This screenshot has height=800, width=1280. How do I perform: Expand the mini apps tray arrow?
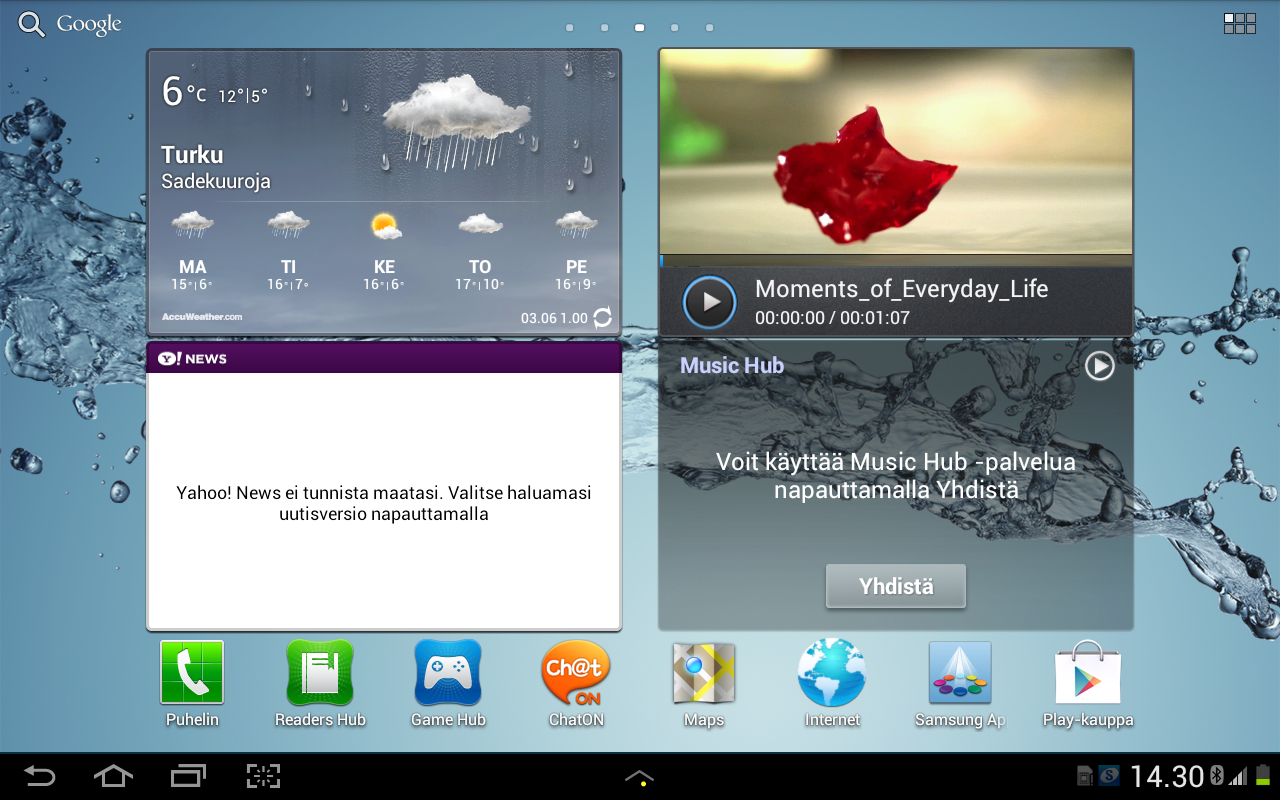click(x=640, y=777)
